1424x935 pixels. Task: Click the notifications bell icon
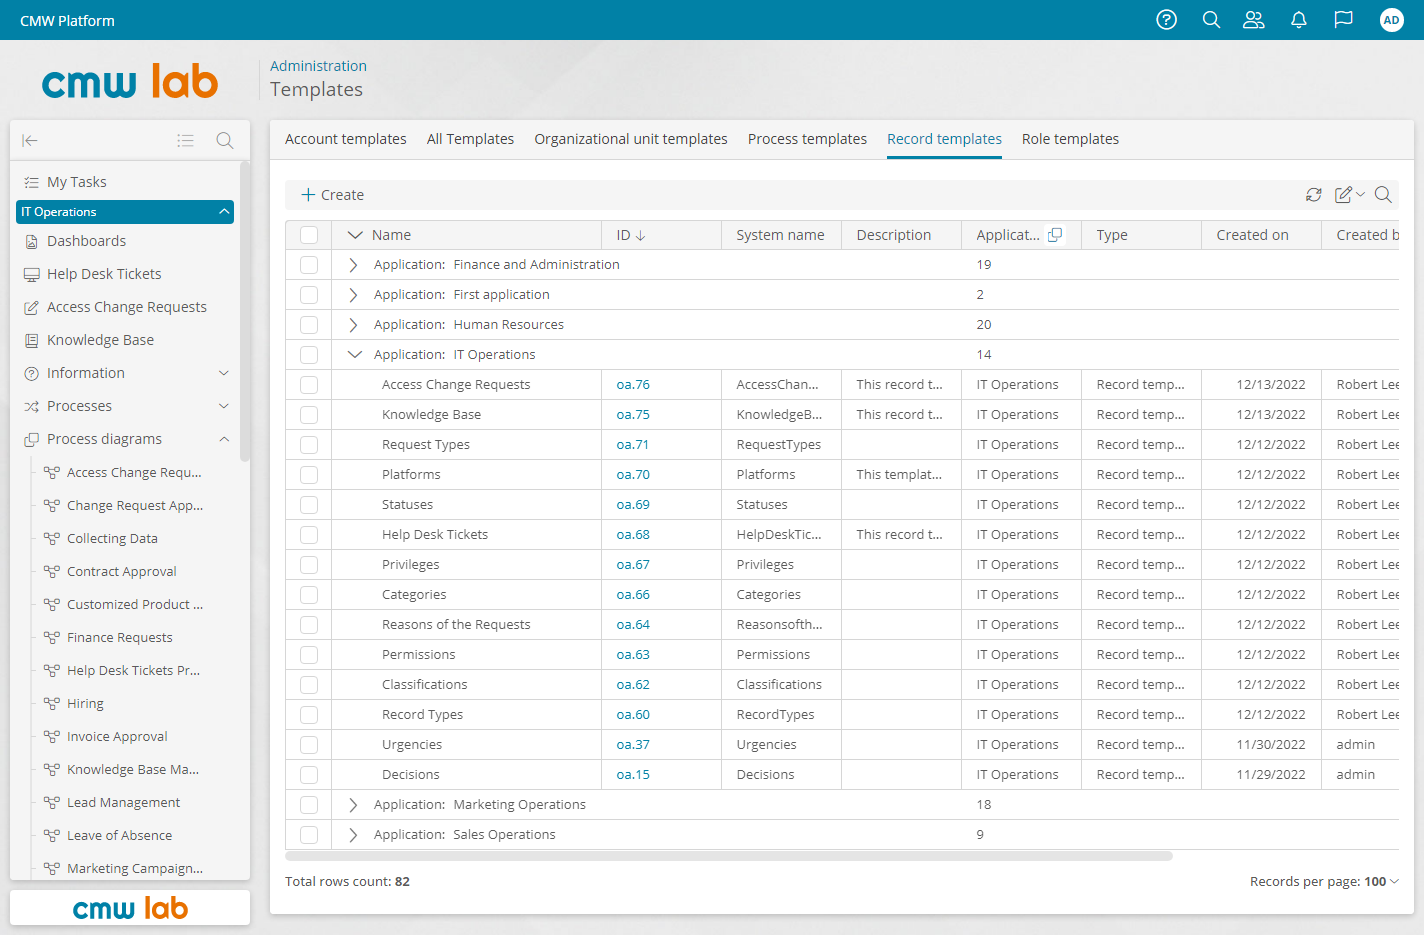(1299, 20)
